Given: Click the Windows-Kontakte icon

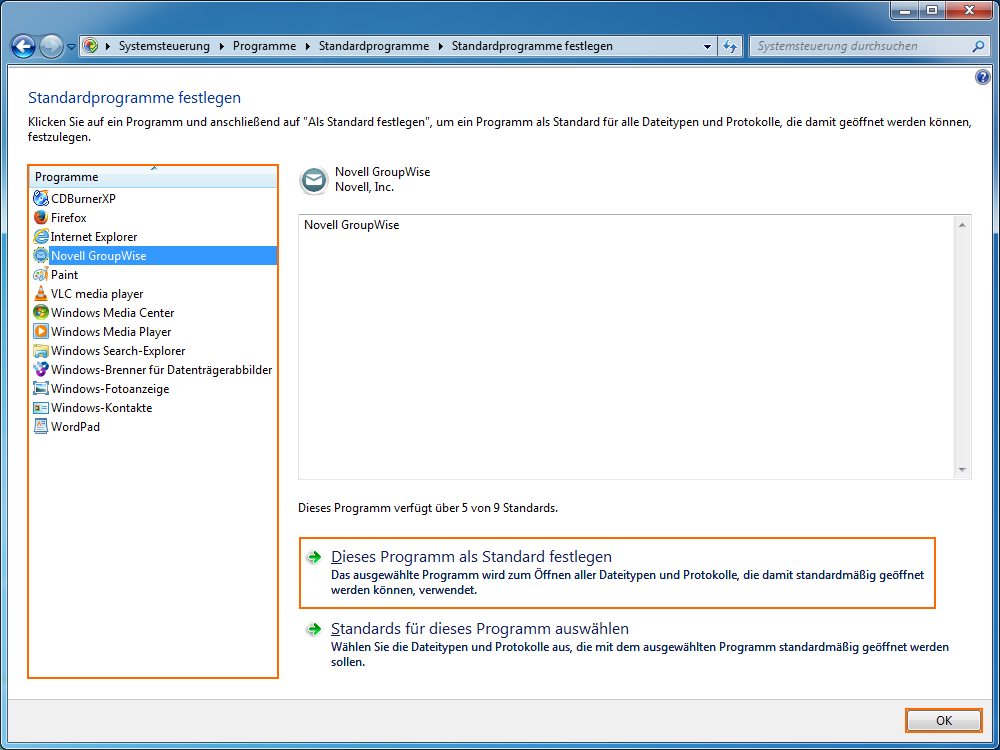Looking at the screenshot, I should (41, 408).
